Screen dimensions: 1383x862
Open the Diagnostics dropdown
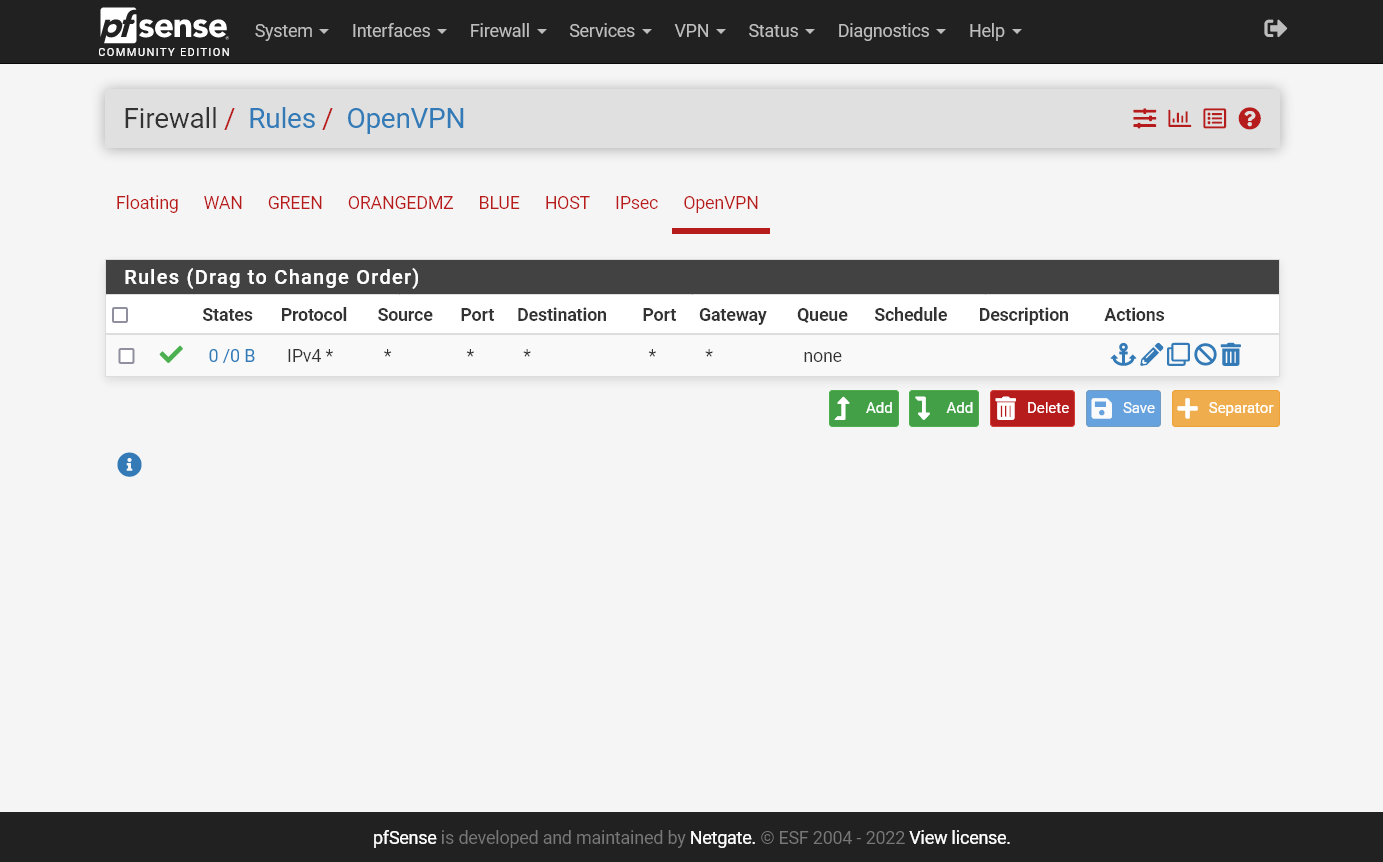[891, 31]
